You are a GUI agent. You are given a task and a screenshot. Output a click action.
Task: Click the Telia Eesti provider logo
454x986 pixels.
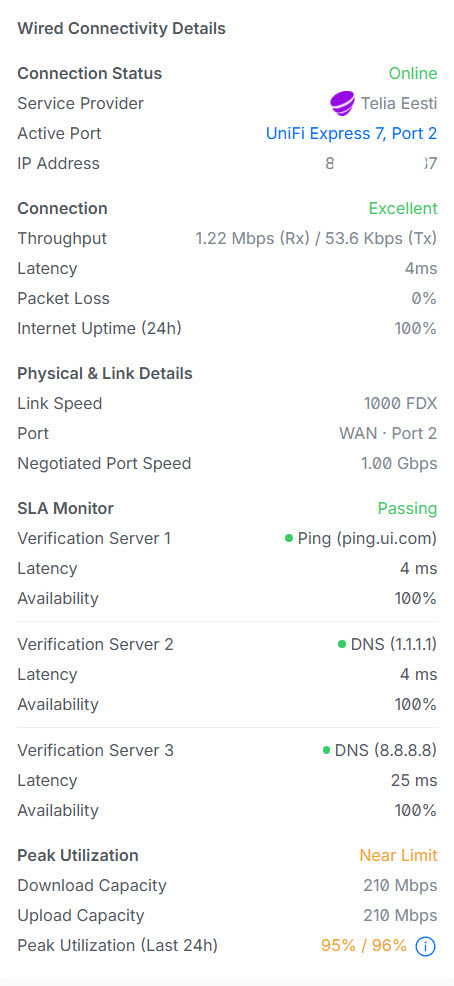click(x=342, y=103)
